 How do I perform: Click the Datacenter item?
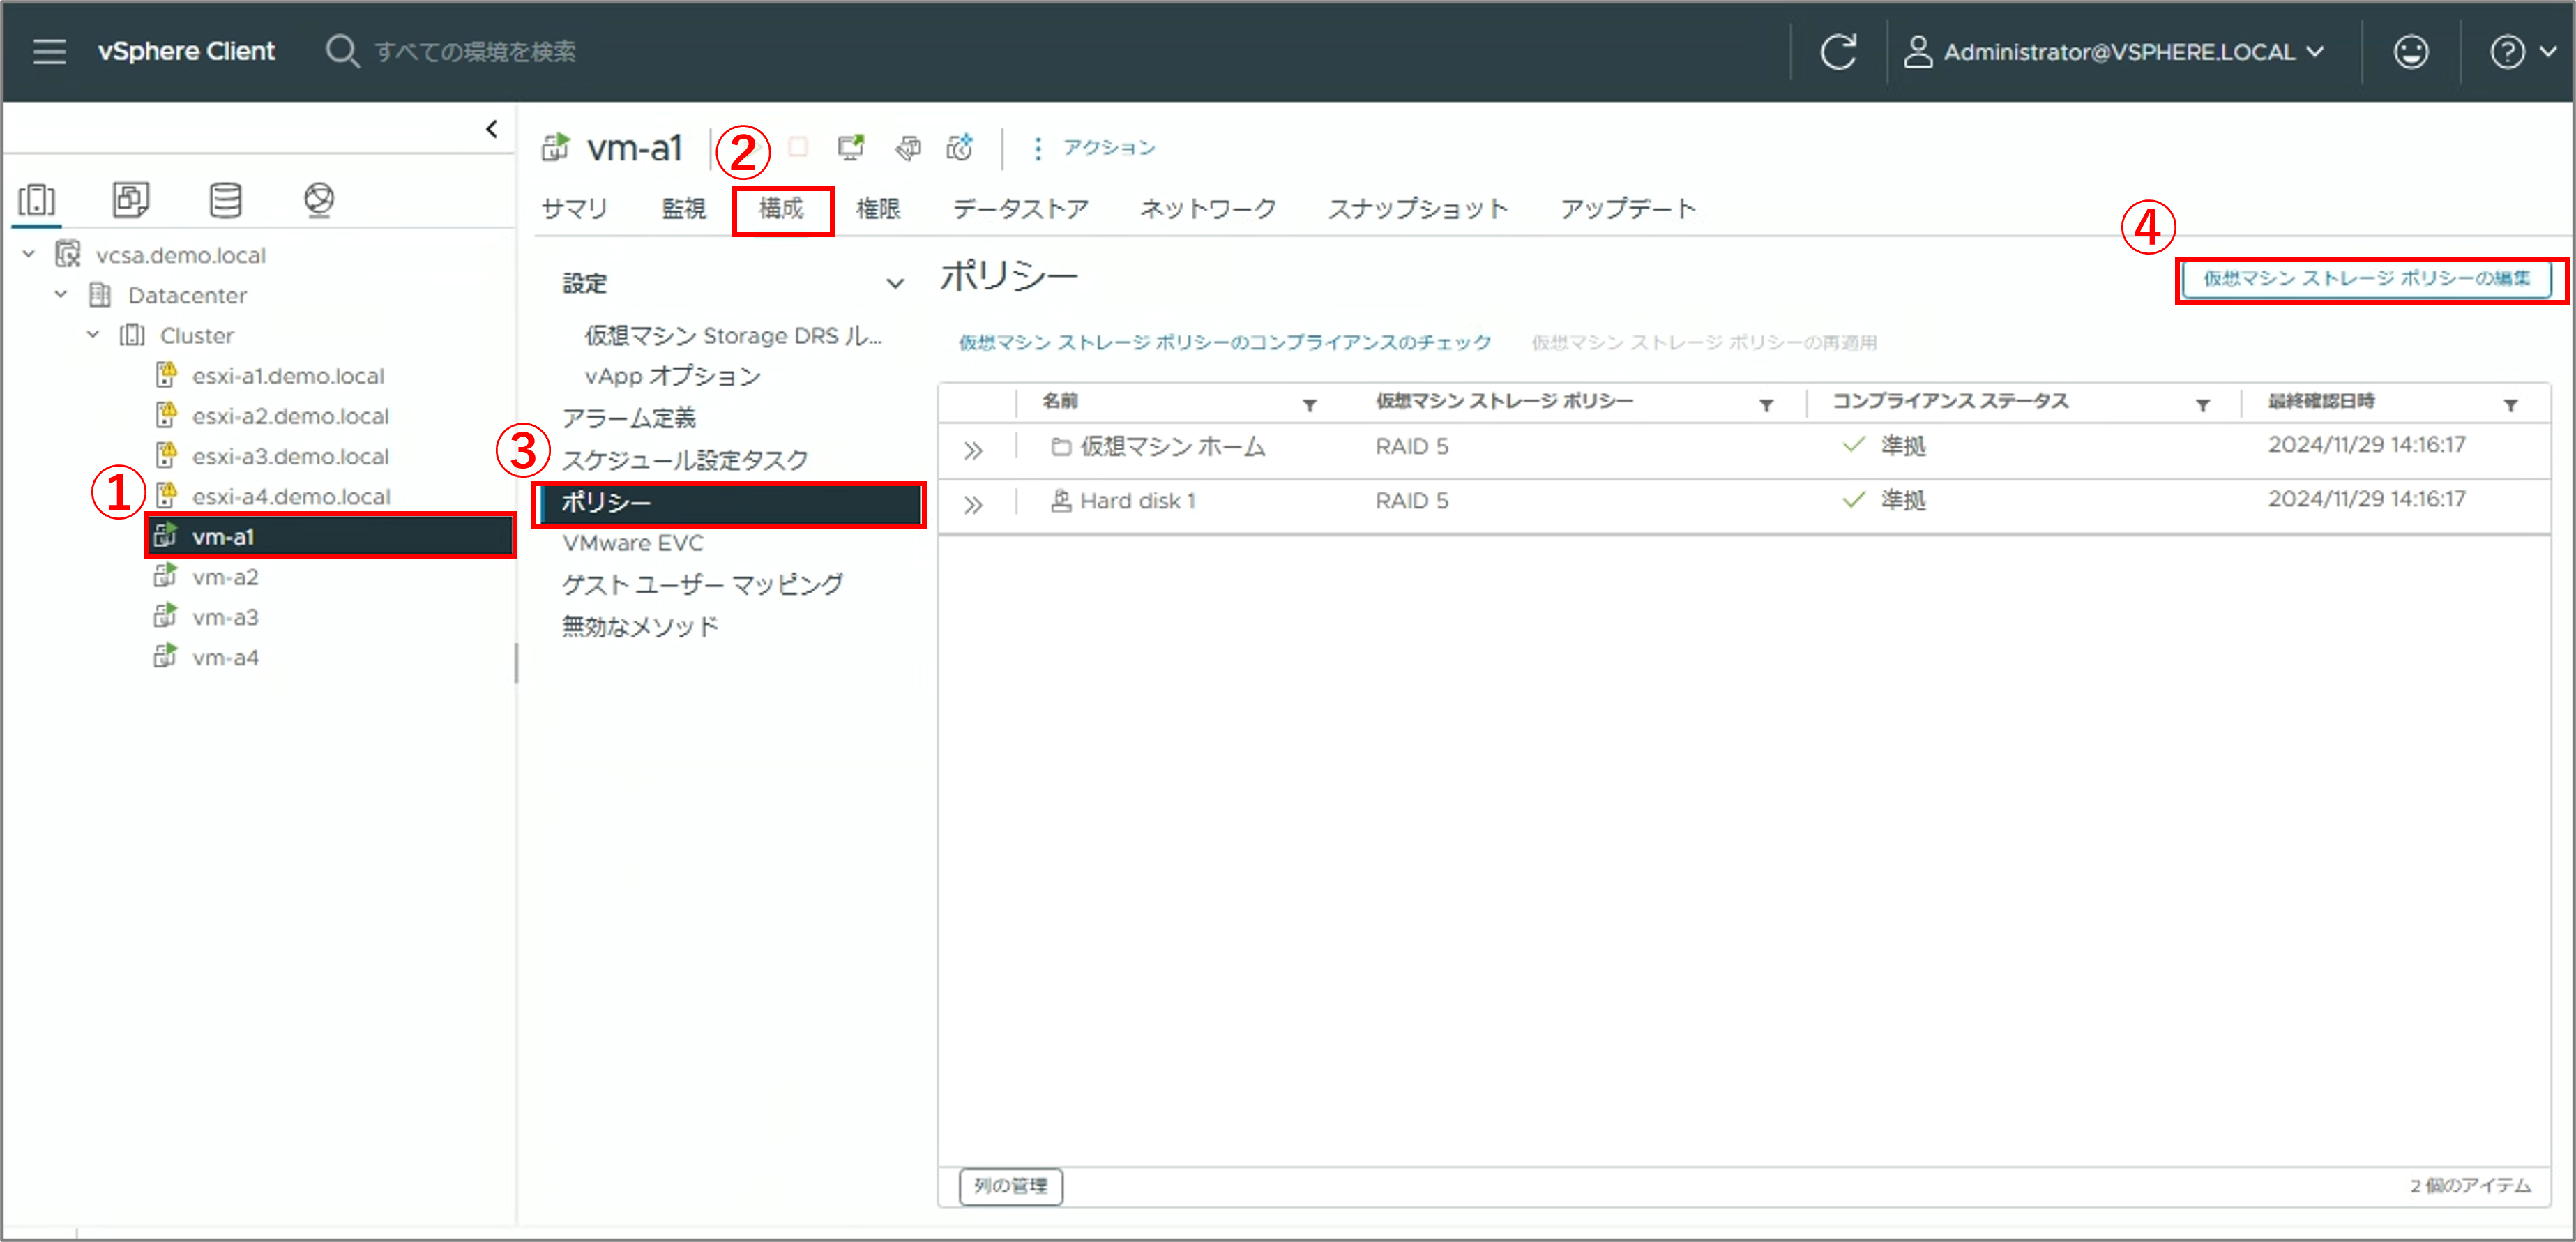[187, 295]
